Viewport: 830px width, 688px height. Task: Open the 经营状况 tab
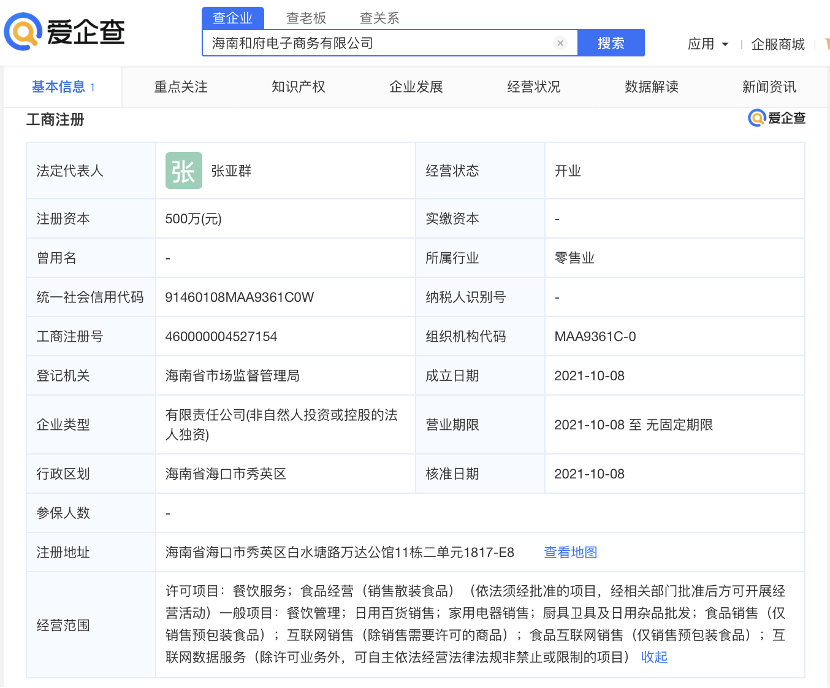pyautogui.click(x=534, y=87)
